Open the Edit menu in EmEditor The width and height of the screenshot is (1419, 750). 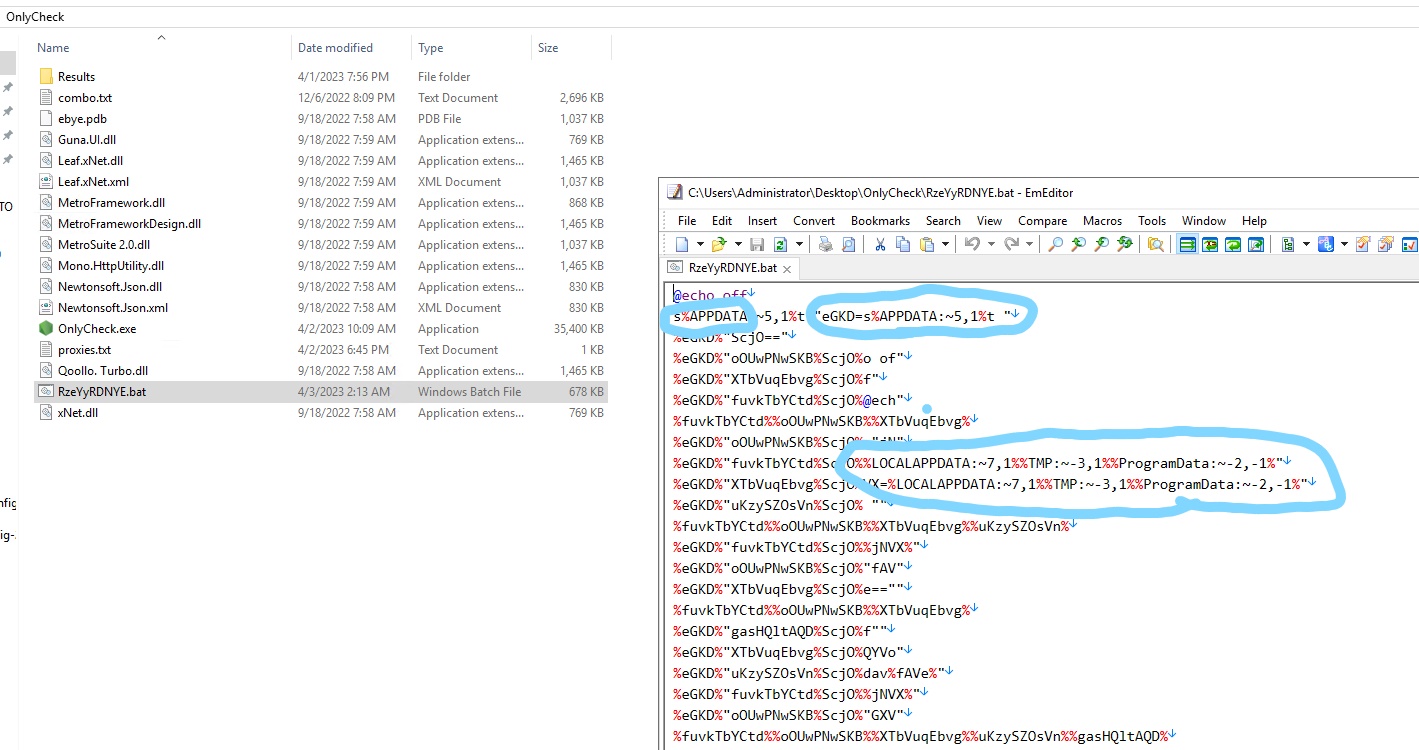pos(722,220)
